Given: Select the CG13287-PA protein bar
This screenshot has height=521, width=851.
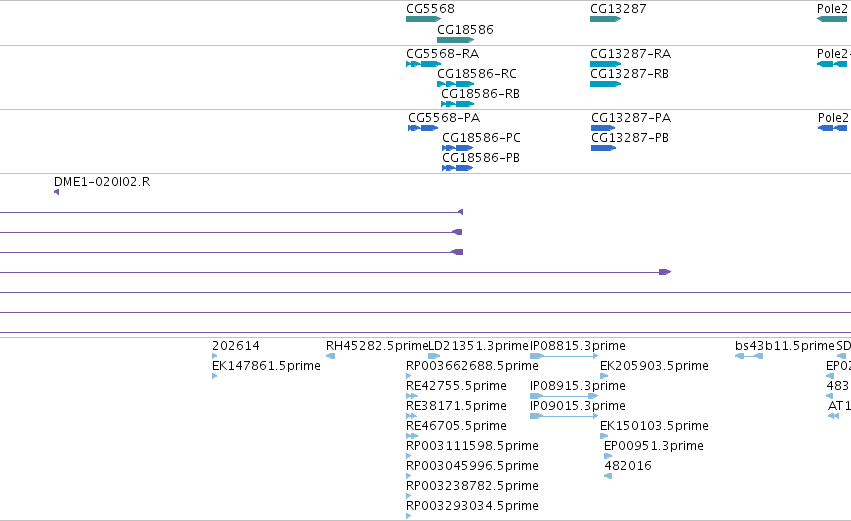Looking at the screenshot, I should coord(604,128).
